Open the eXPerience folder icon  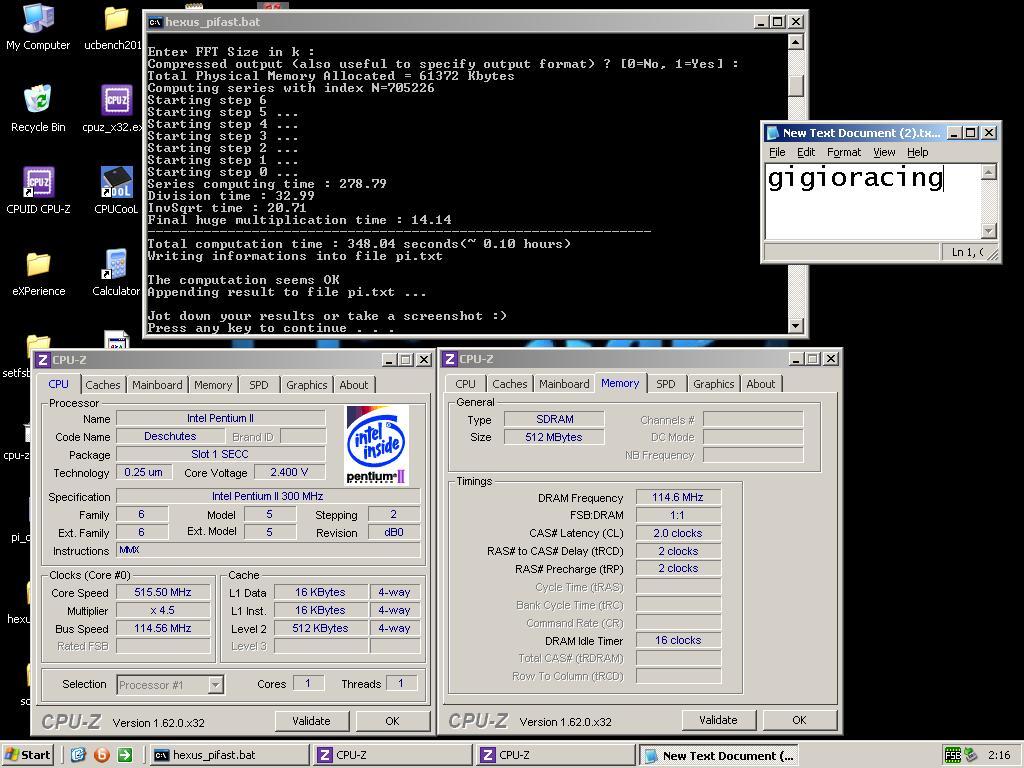click(38, 273)
